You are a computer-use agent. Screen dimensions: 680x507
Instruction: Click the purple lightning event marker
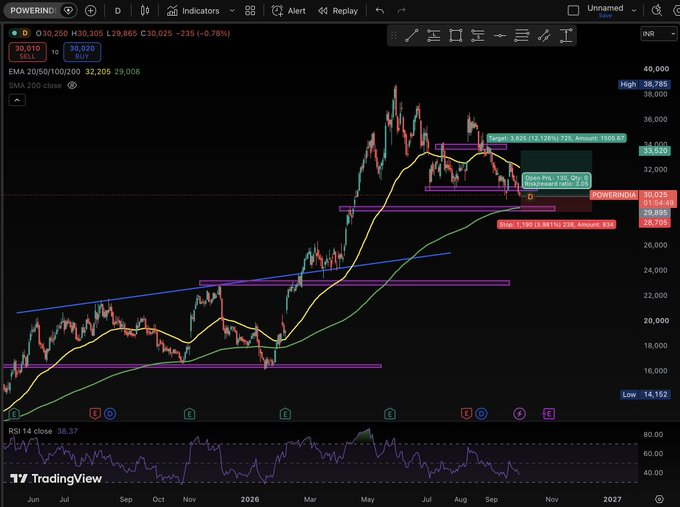tap(520, 414)
